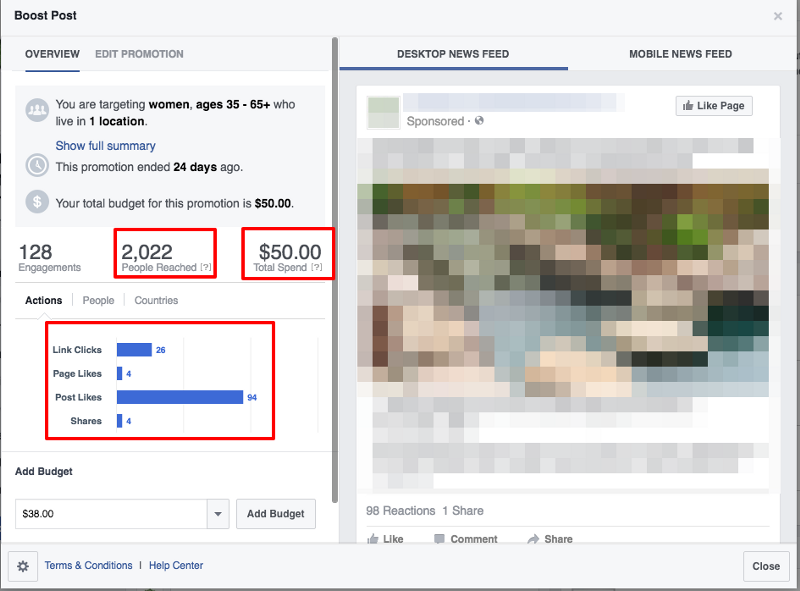Viewport: 800px width, 591px height.
Task: Click the Close button at the bottom
Action: point(766,566)
